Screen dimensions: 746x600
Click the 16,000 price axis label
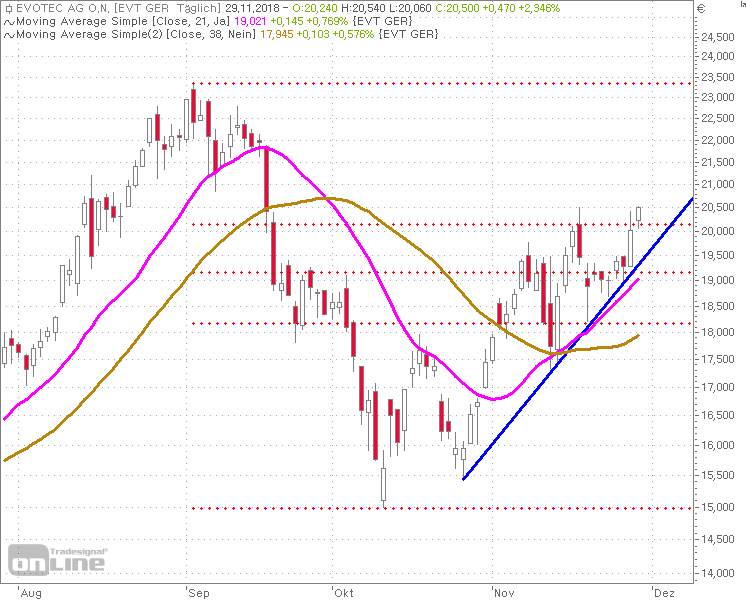718,445
